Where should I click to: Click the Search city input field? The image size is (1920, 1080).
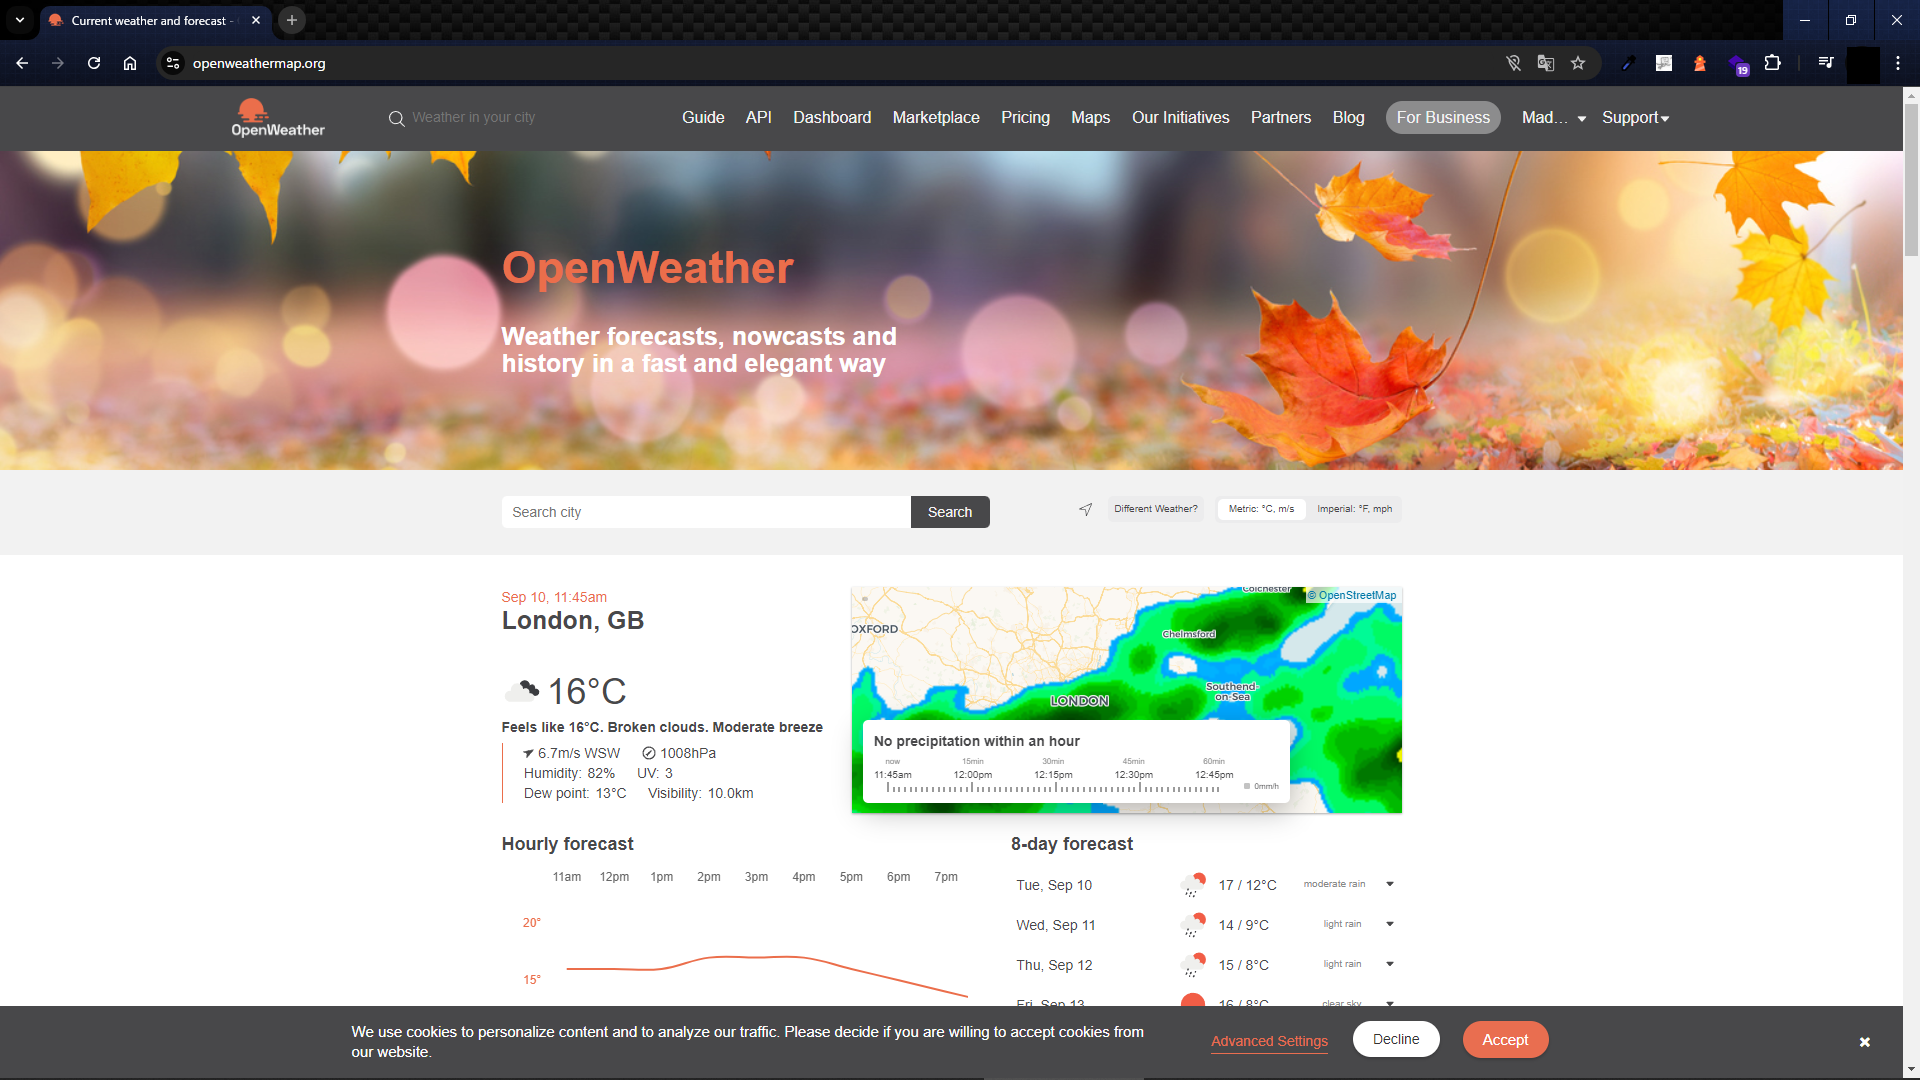pos(705,512)
